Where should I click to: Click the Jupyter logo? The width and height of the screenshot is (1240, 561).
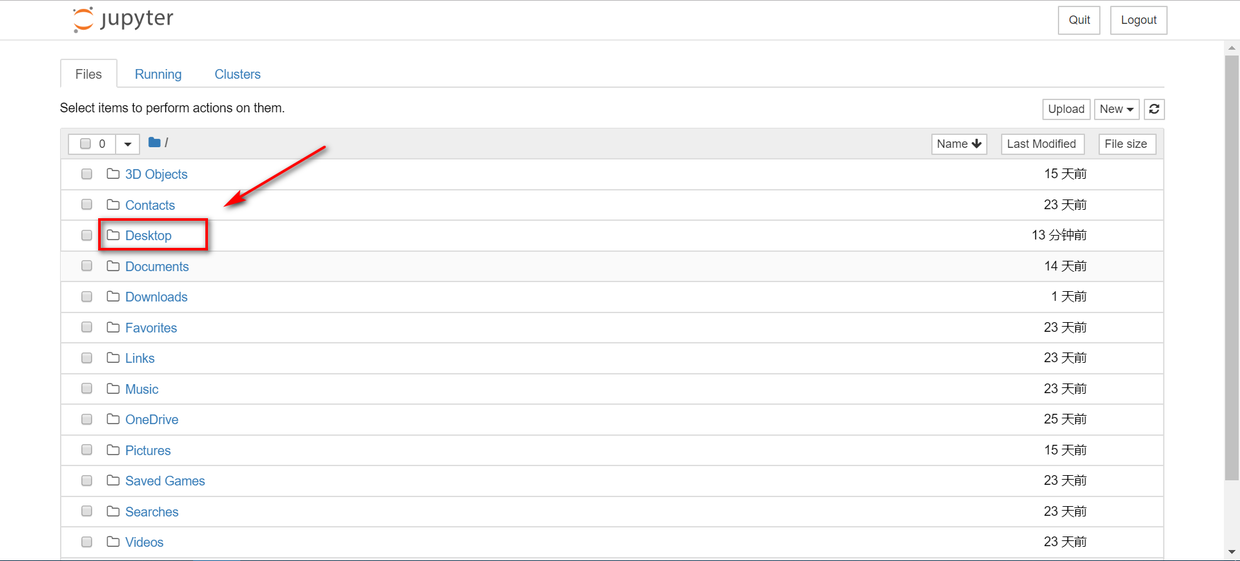click(123, 19)
